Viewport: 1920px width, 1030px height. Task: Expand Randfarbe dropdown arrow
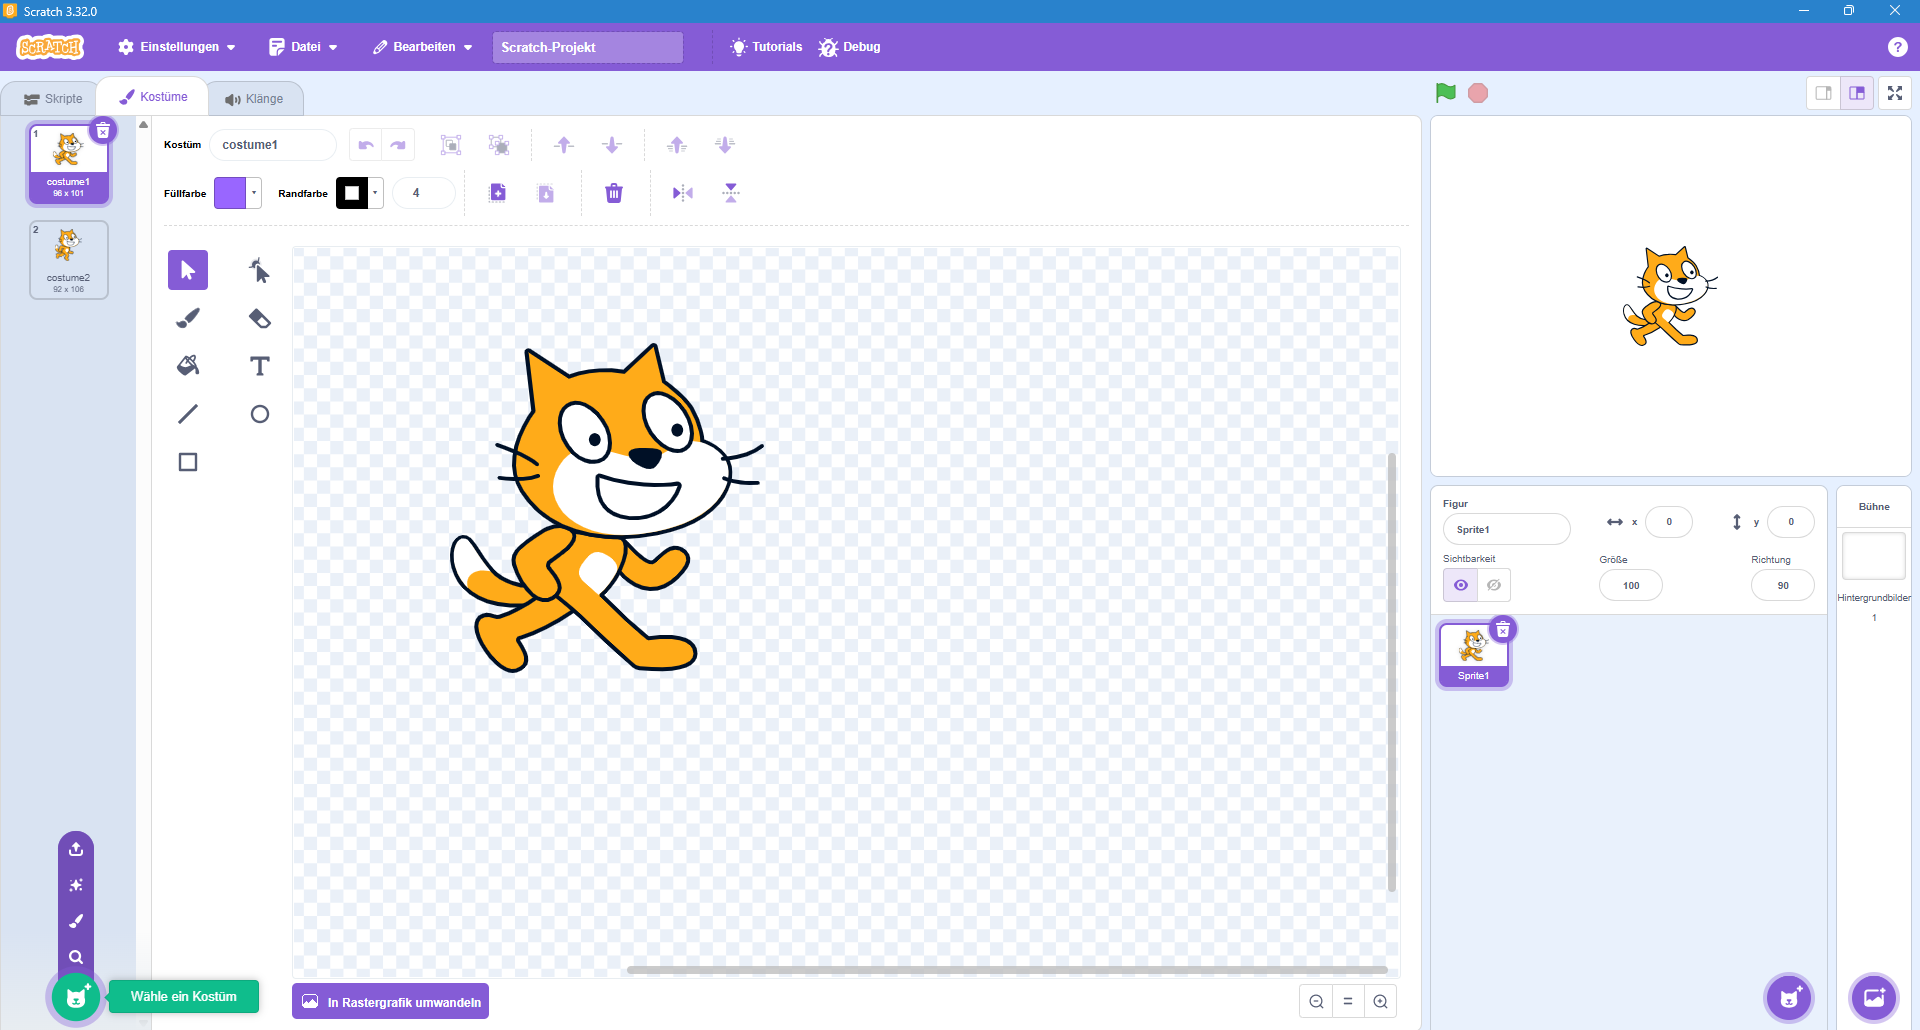click(375, 193)
